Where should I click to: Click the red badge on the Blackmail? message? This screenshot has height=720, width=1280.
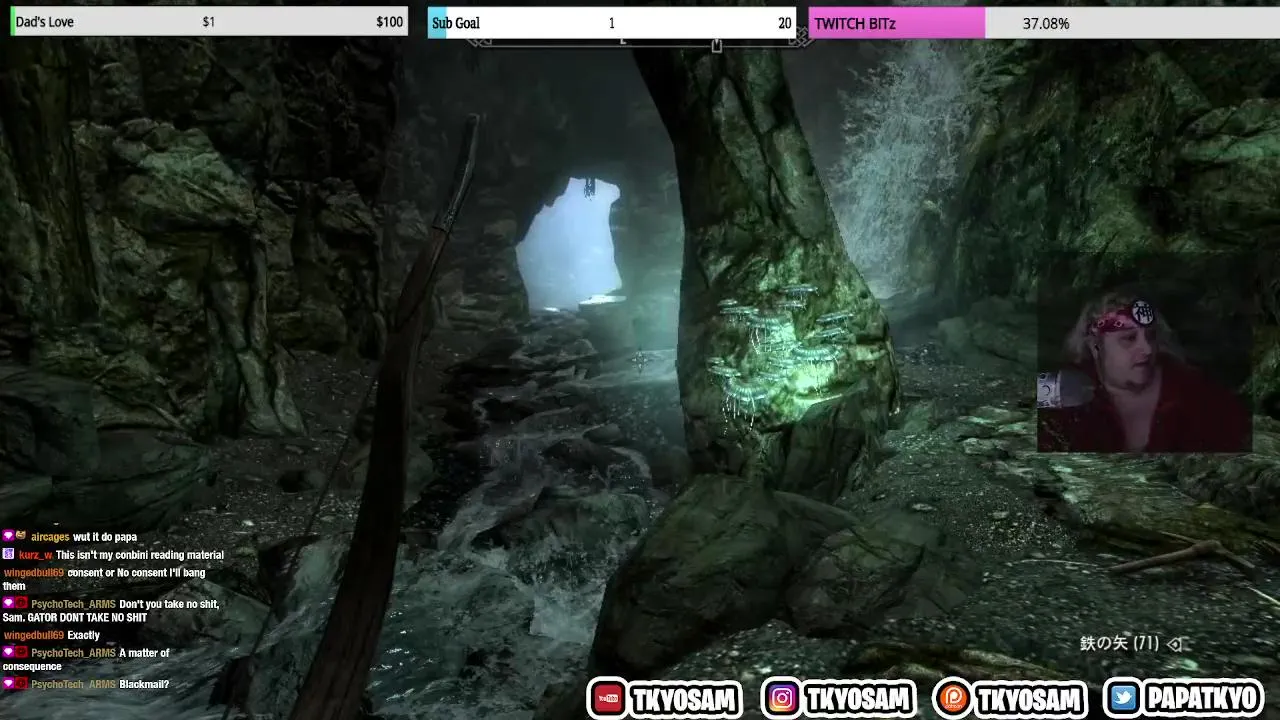point(21,684)
